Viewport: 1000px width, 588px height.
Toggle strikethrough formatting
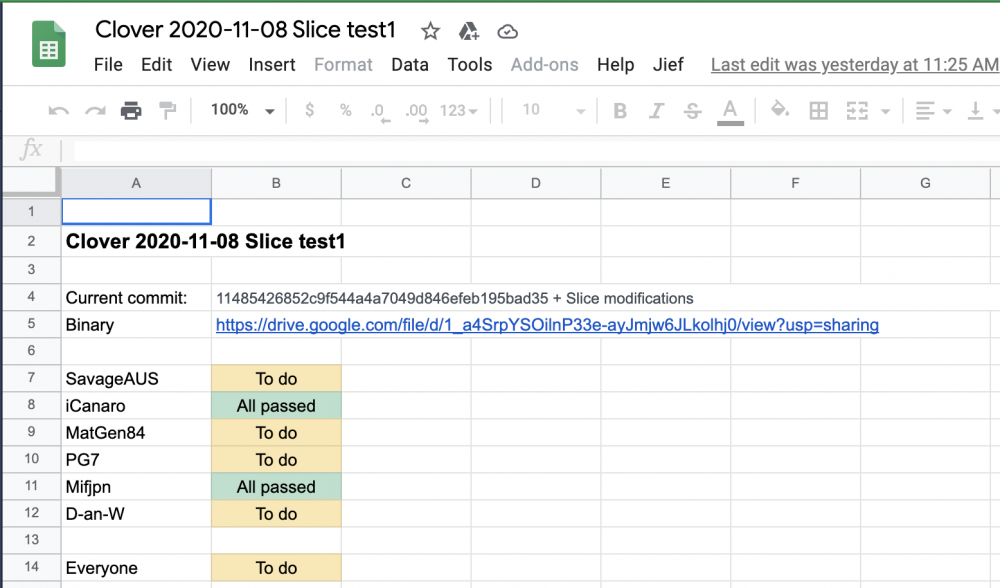point(693,111)
